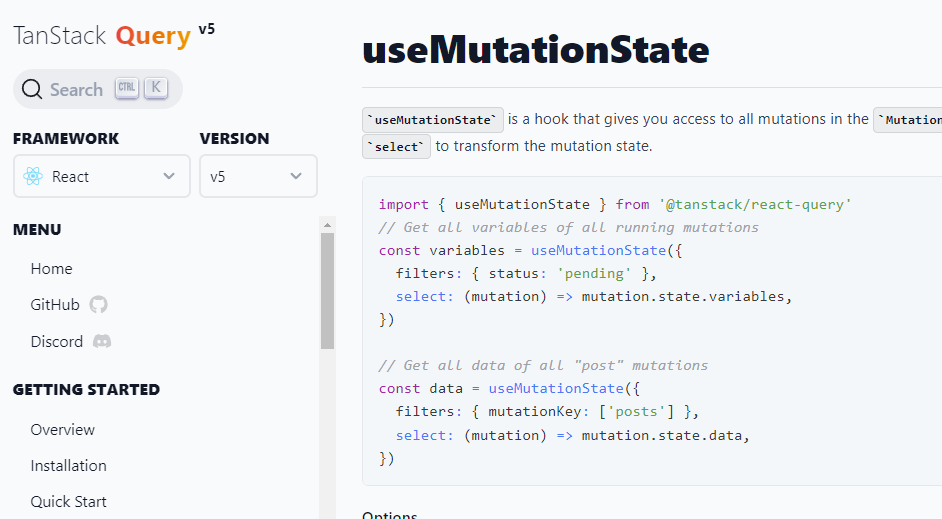
Task: Click the GETTING STARTED section header
Action: click(x=87, y=389)
